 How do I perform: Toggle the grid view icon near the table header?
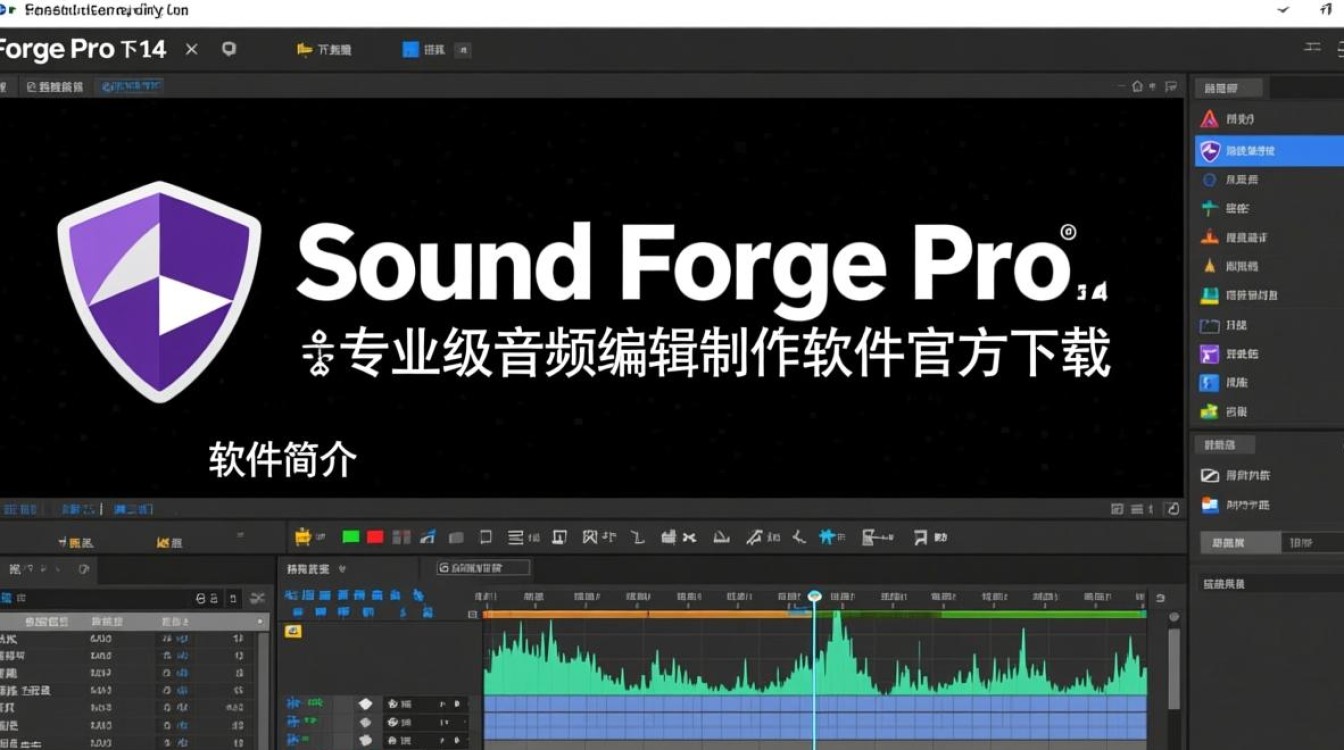233,598
